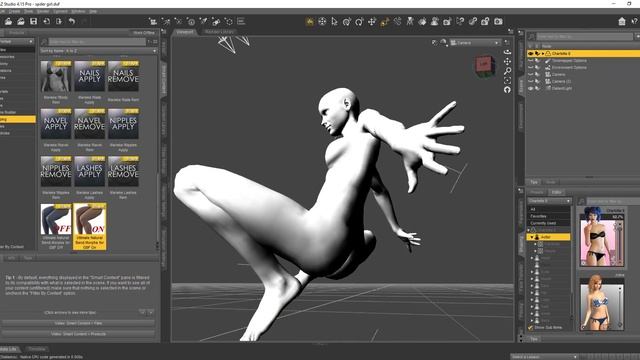Click the Scene pane search field
Viewport: 640px width, 360px height.
coord(585,37)
